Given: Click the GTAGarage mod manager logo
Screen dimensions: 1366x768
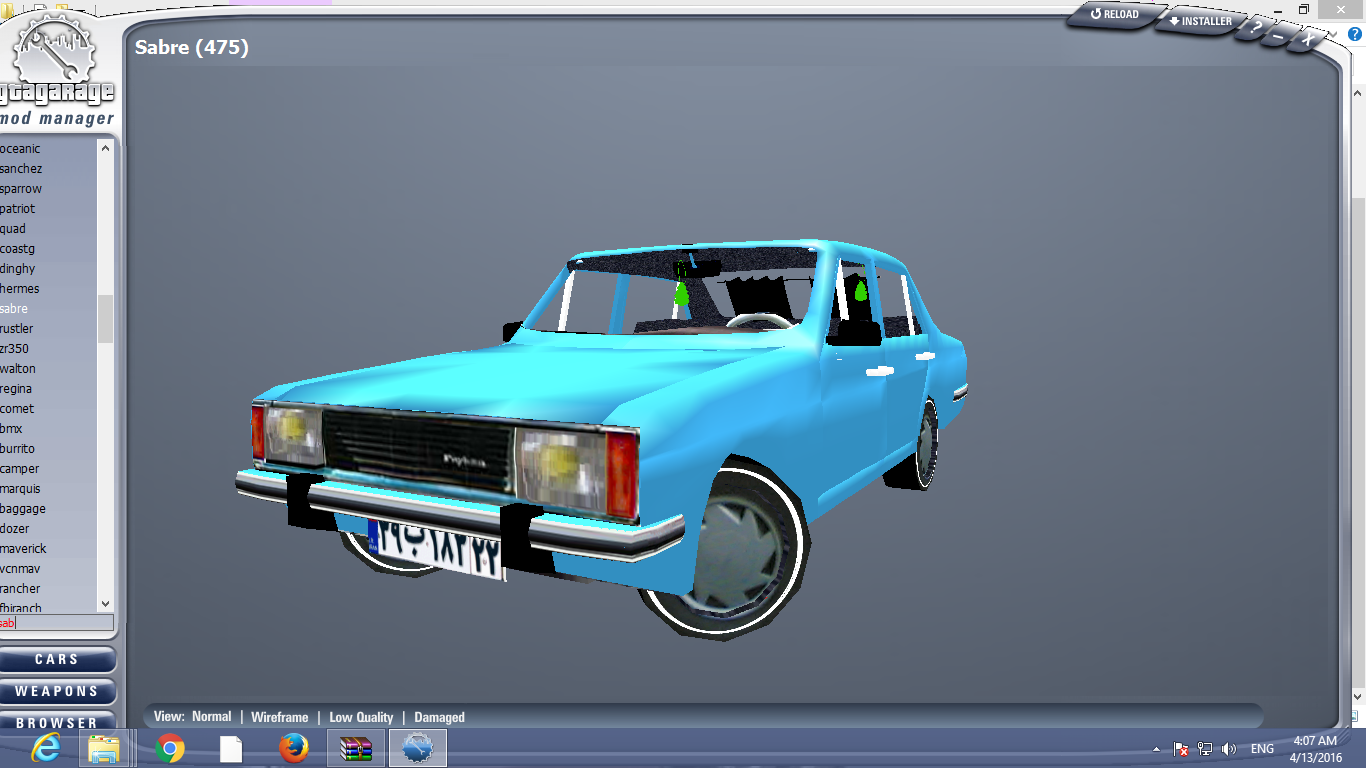Looking at the screenshot, I should click(x=57, y=70).
